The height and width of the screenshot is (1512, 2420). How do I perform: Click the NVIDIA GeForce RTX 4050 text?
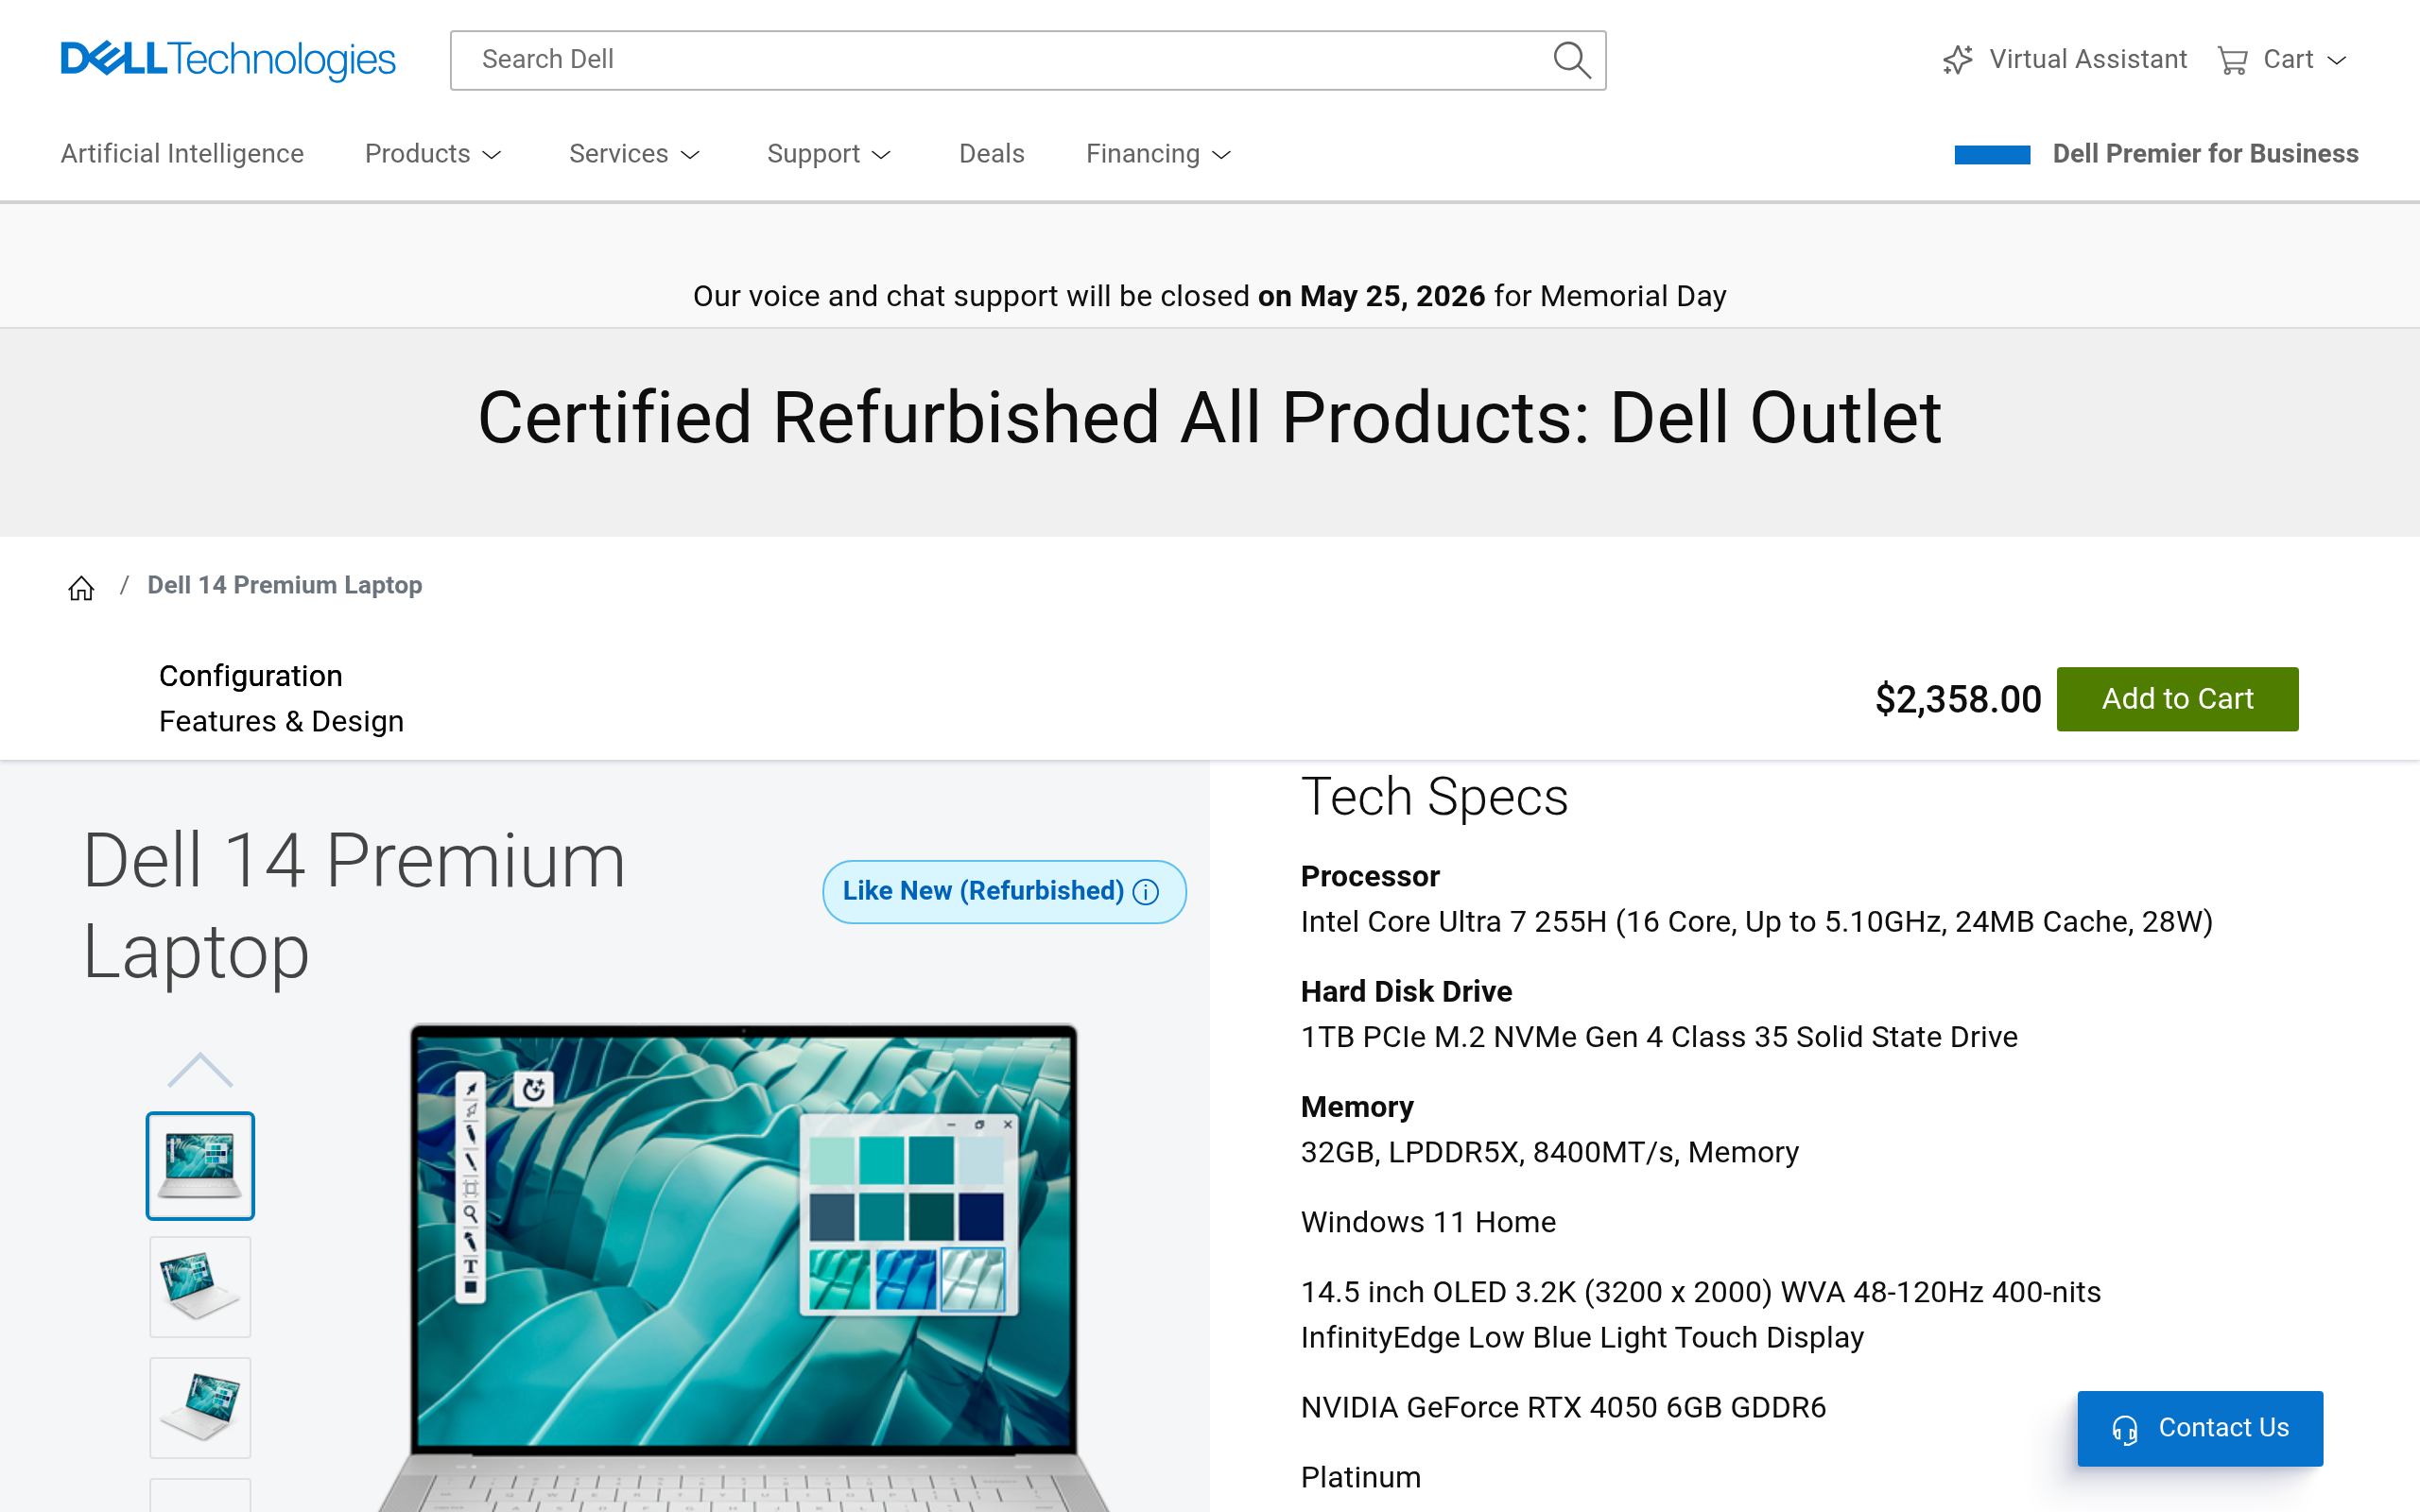pos(1564,1408)
